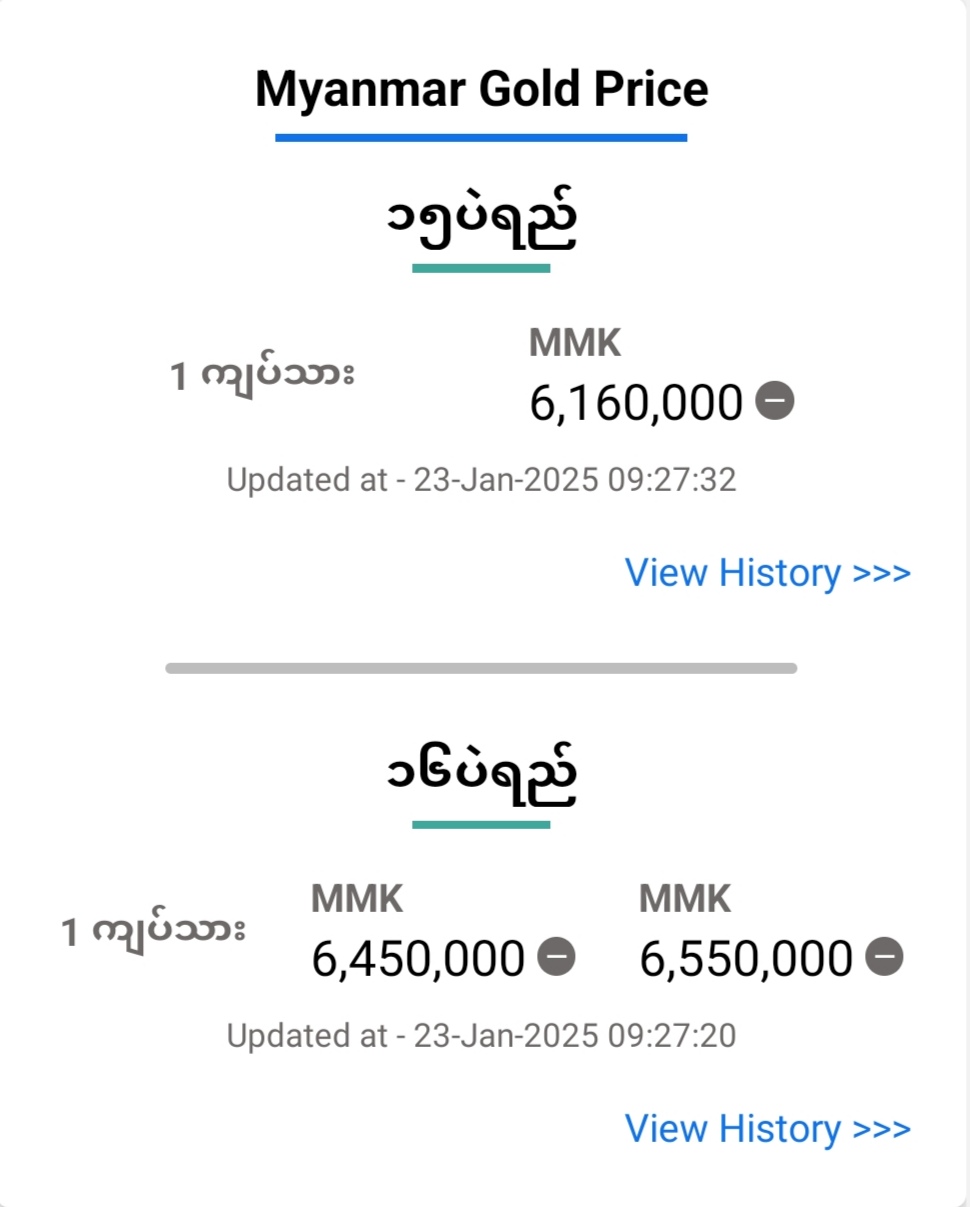Open View History for 15 ပဲရည် gold

pos(768,573)
